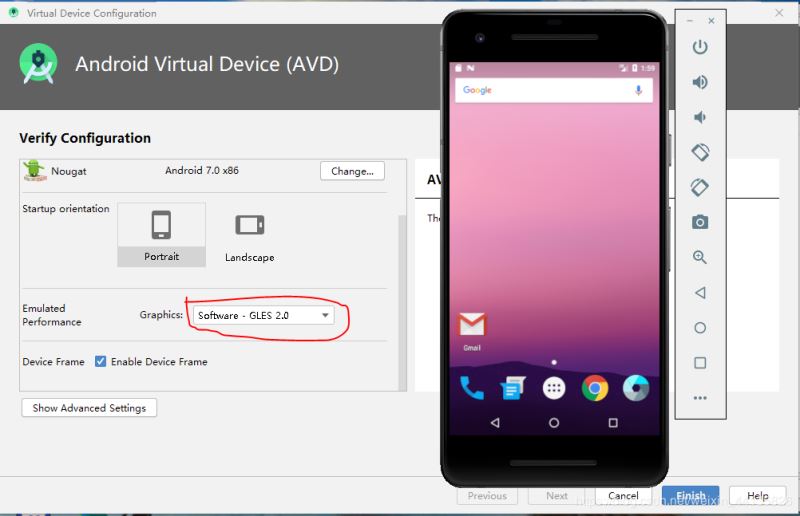Click the Verify Configuration heading

coord(85,138)
